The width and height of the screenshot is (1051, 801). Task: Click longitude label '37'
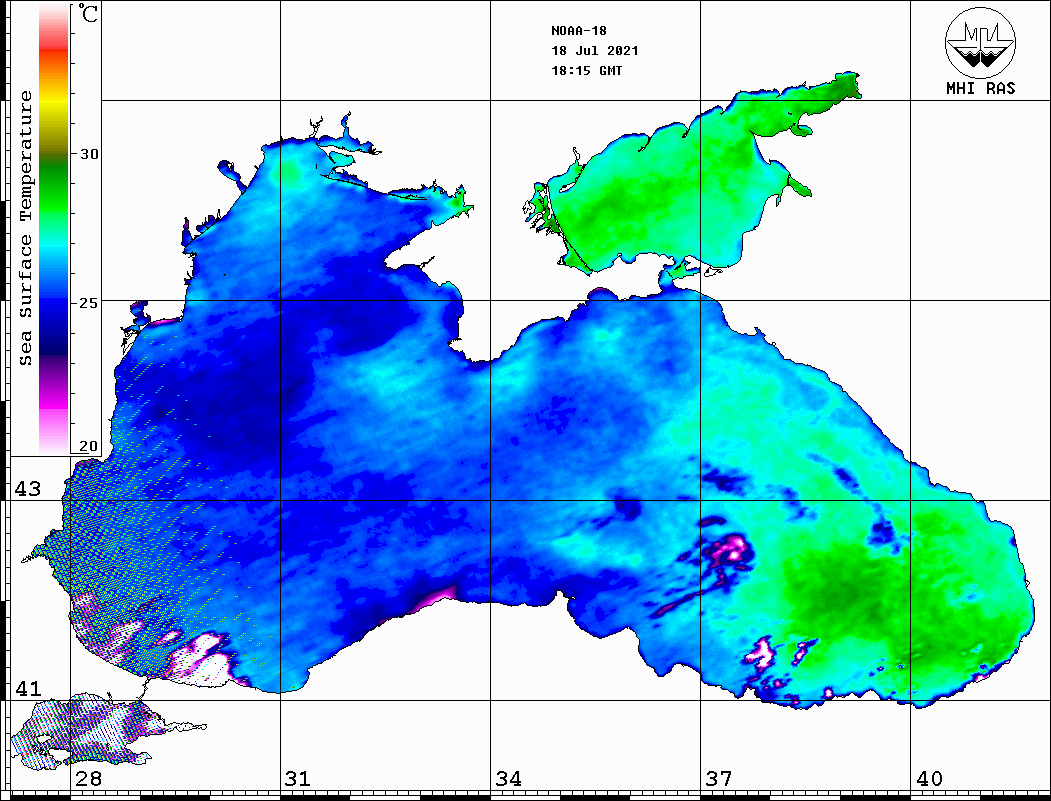(x=719, y=779)
